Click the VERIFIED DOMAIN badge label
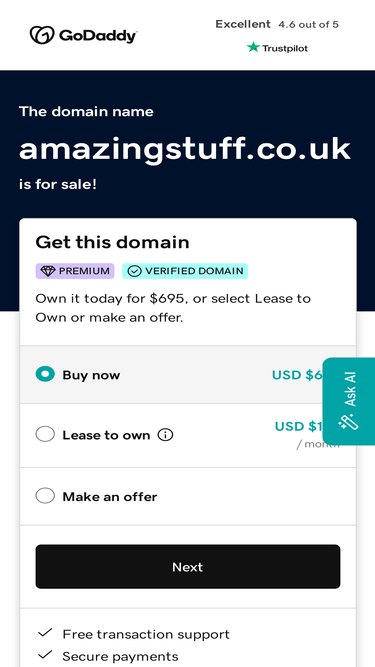Viewport: 375px width, 667px height. tap(194, 271)
